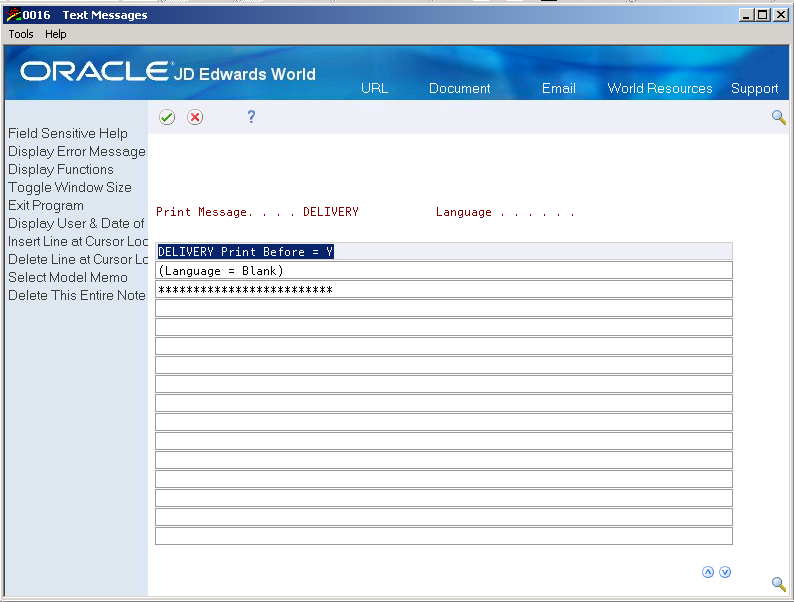Image resolution: width=794 pixels, height=602 pixels.
Task: Open the URL header link
Action: click(x=375, y=88)
